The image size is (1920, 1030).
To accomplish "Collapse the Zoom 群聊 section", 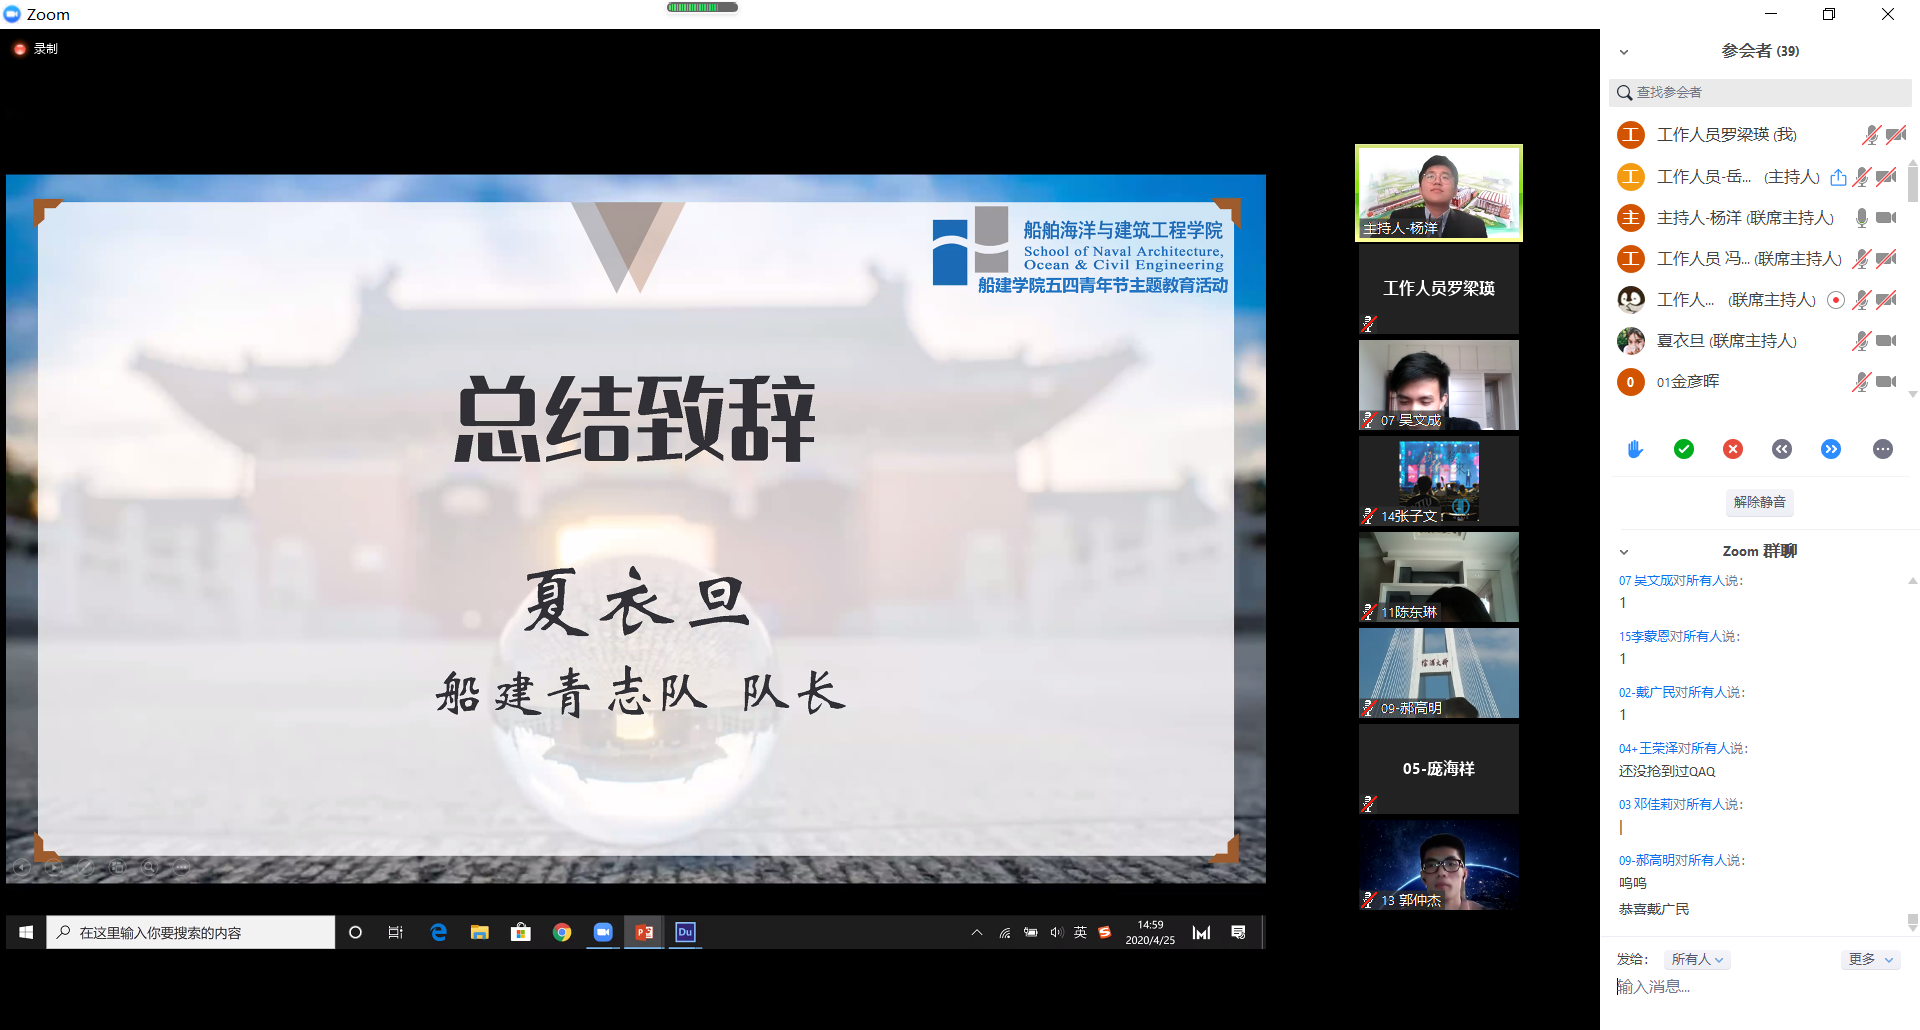I will 1623,551.
